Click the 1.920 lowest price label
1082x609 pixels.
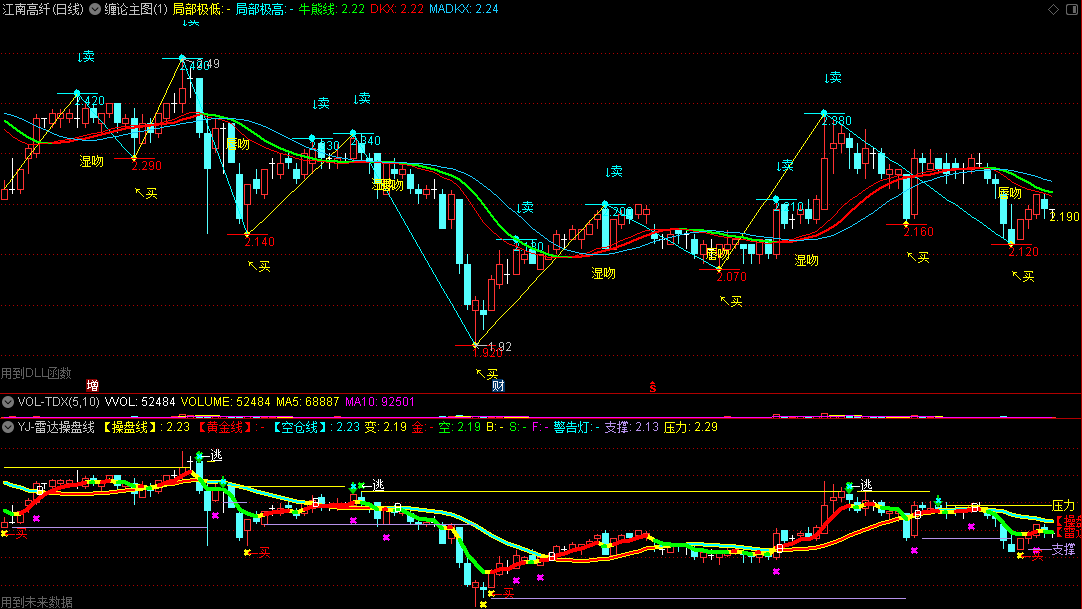(487, 353)
